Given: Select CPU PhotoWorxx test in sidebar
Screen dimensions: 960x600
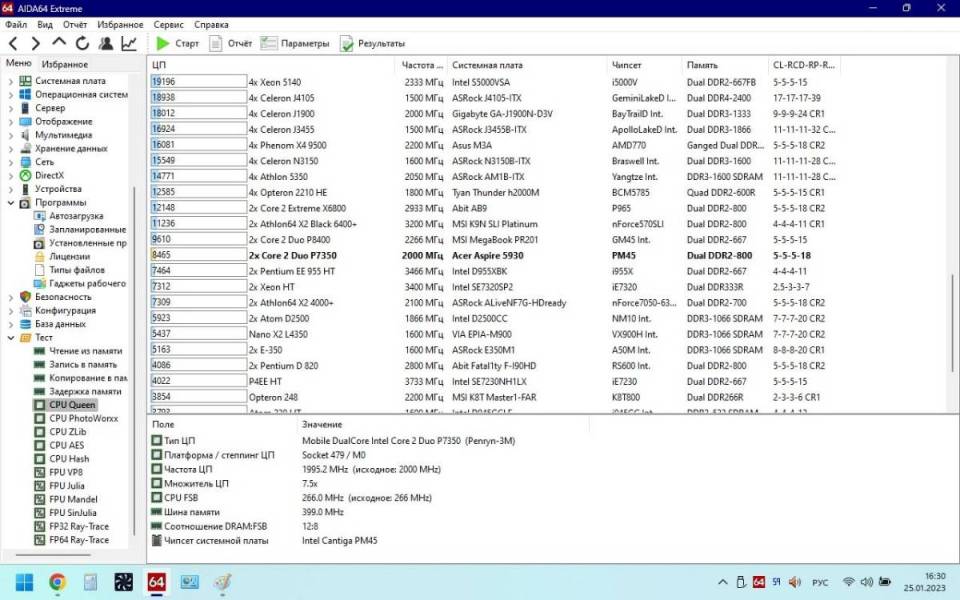Looking at the screenshot, I should [x=84, y=418].
